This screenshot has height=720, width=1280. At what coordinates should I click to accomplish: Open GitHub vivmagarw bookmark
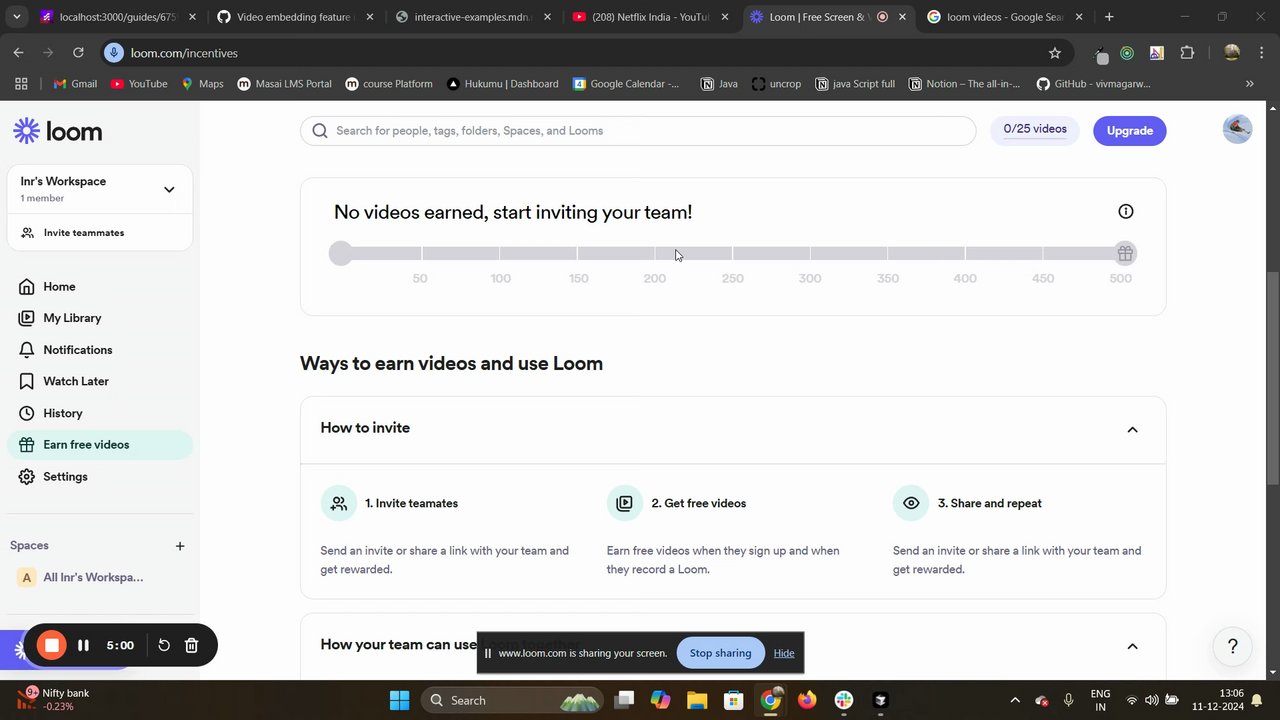point(1093,84)
